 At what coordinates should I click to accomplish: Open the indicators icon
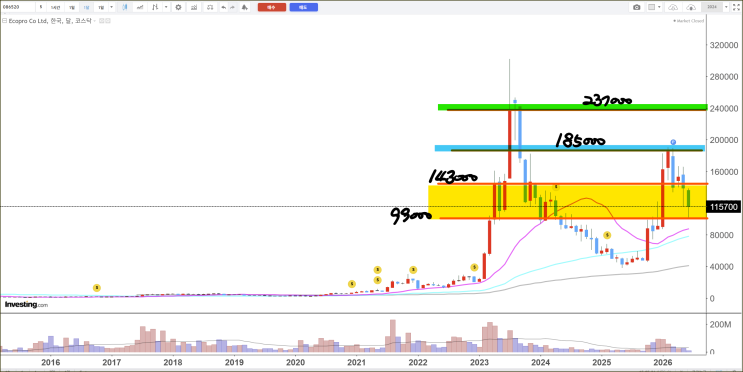point(194,7)
